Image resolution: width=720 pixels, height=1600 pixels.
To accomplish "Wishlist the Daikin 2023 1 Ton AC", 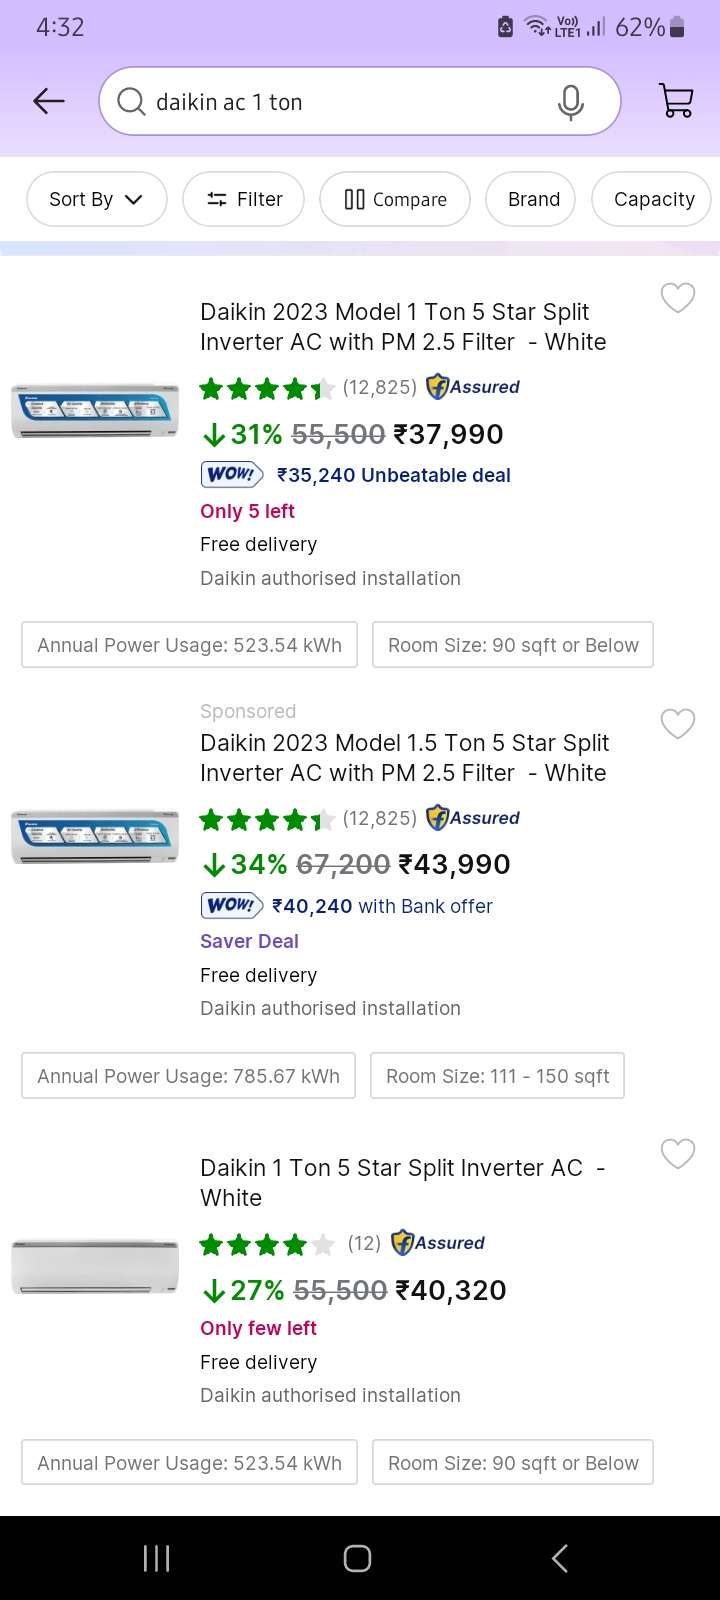I will 678,297.
